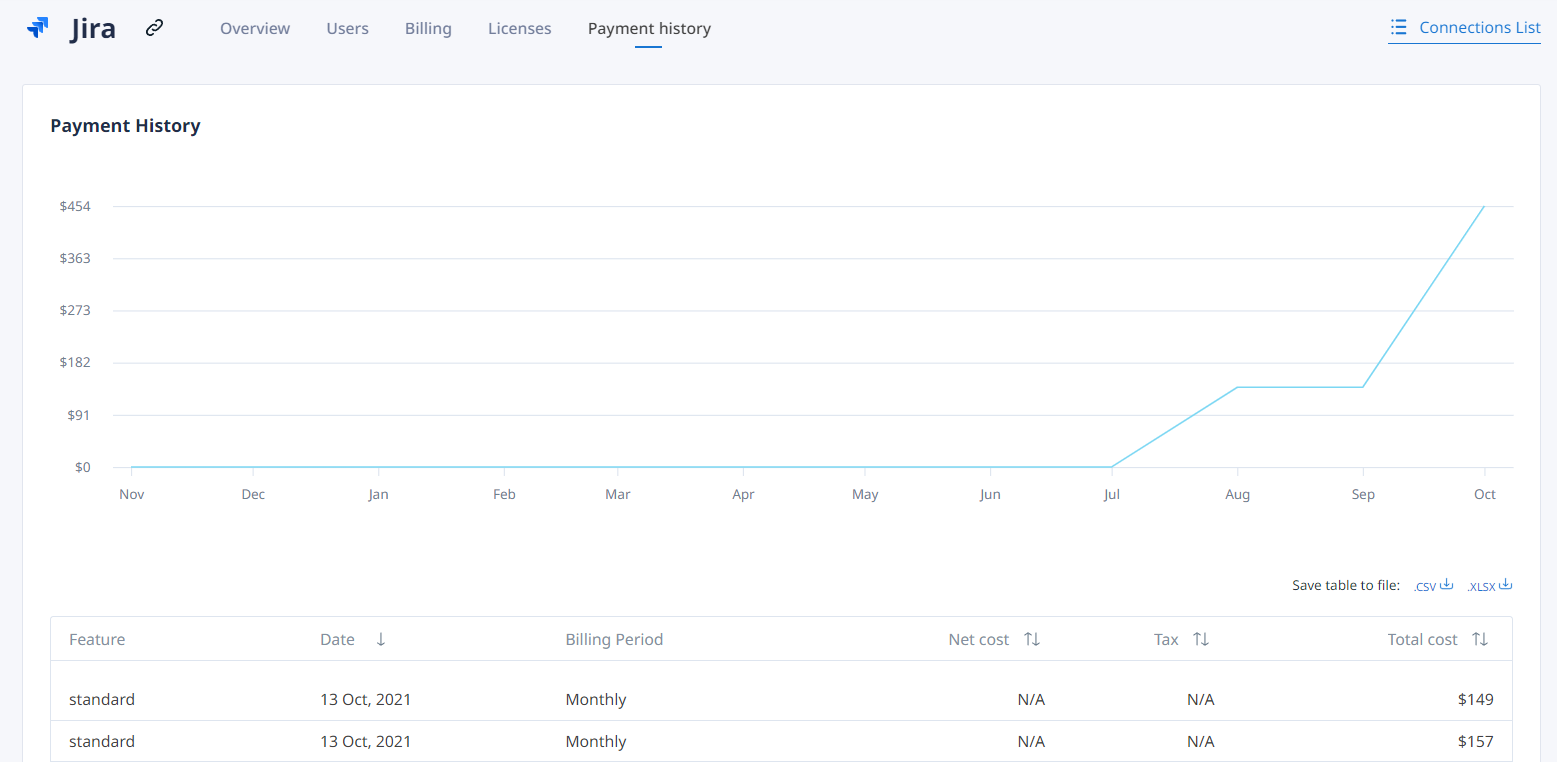Click Date cell in the $157 row
The image size is (1557, 762).
pos(365,741)
